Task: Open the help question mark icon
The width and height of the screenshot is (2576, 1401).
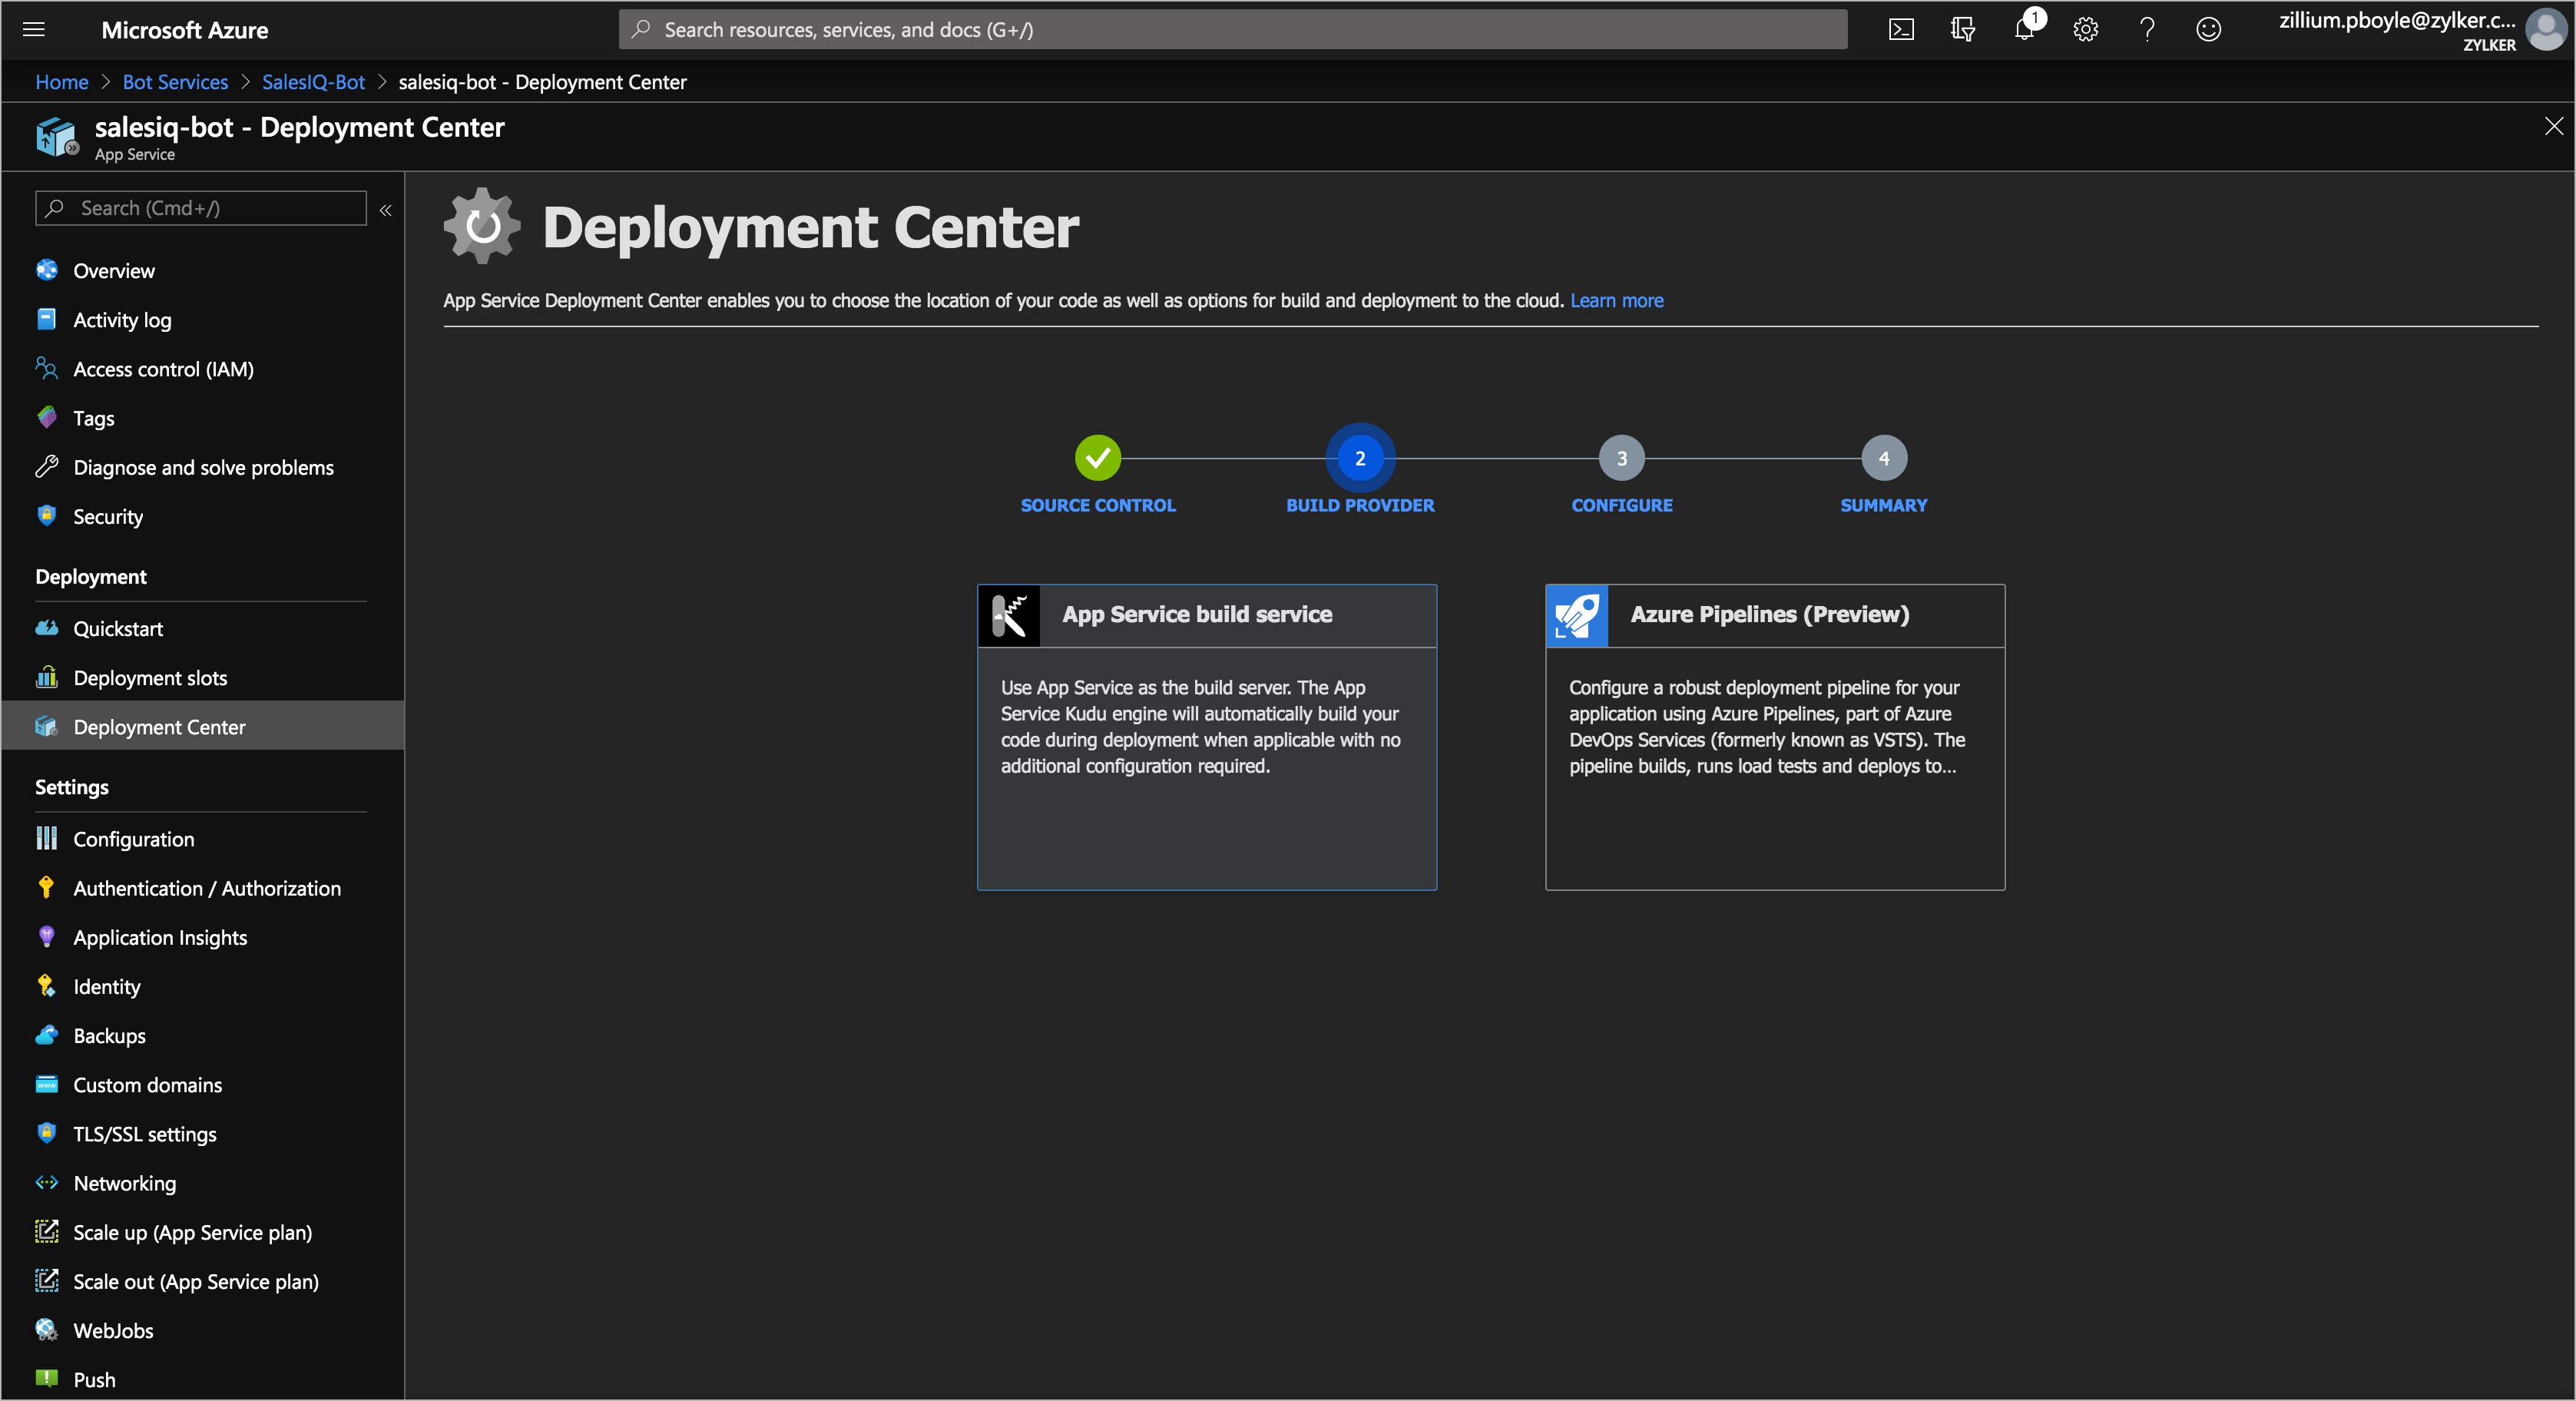Action: click(2147, 29)
